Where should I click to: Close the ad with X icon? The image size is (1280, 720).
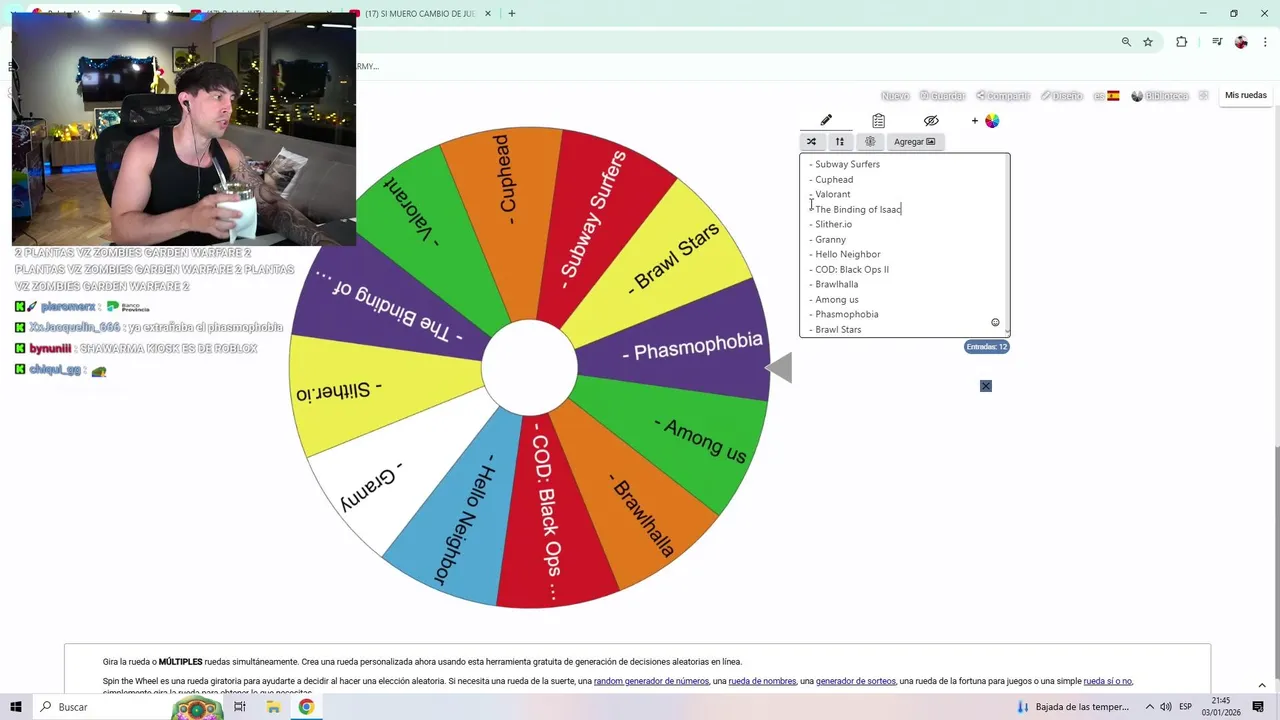click(x=985, y=386)
